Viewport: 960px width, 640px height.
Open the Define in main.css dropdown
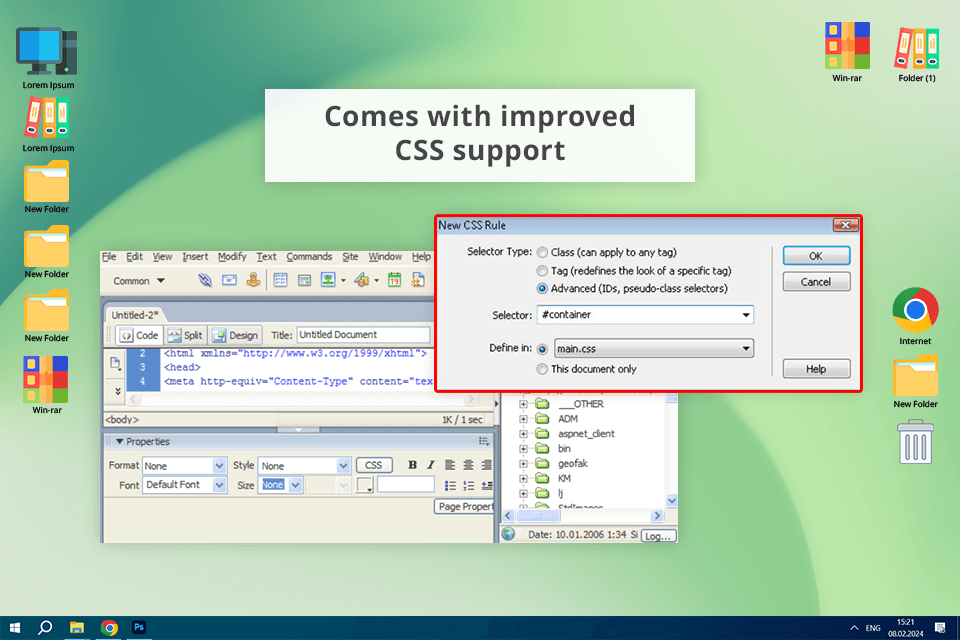[746, 348]
